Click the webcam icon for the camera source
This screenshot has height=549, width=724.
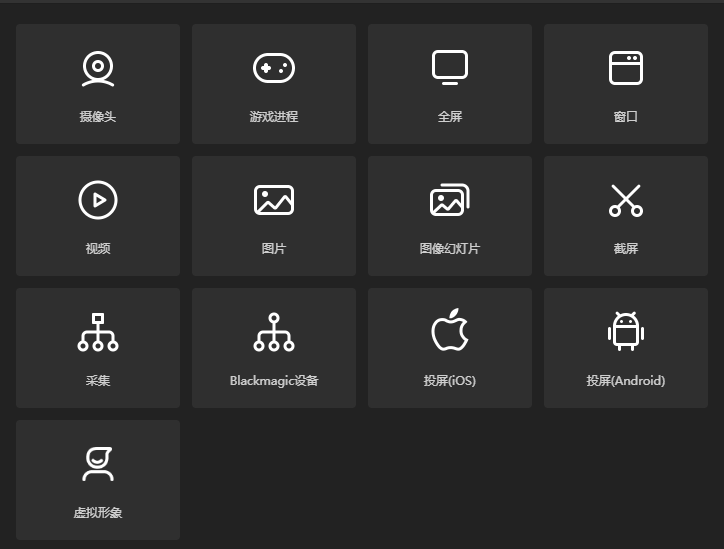pos(98,69)
